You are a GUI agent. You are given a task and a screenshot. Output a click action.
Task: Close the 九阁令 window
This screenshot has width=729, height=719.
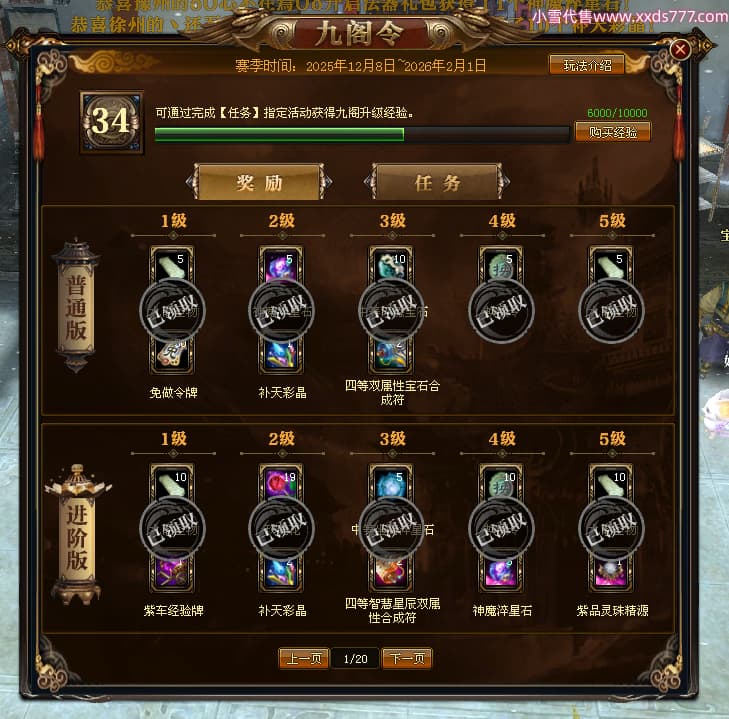coord(680,49)
